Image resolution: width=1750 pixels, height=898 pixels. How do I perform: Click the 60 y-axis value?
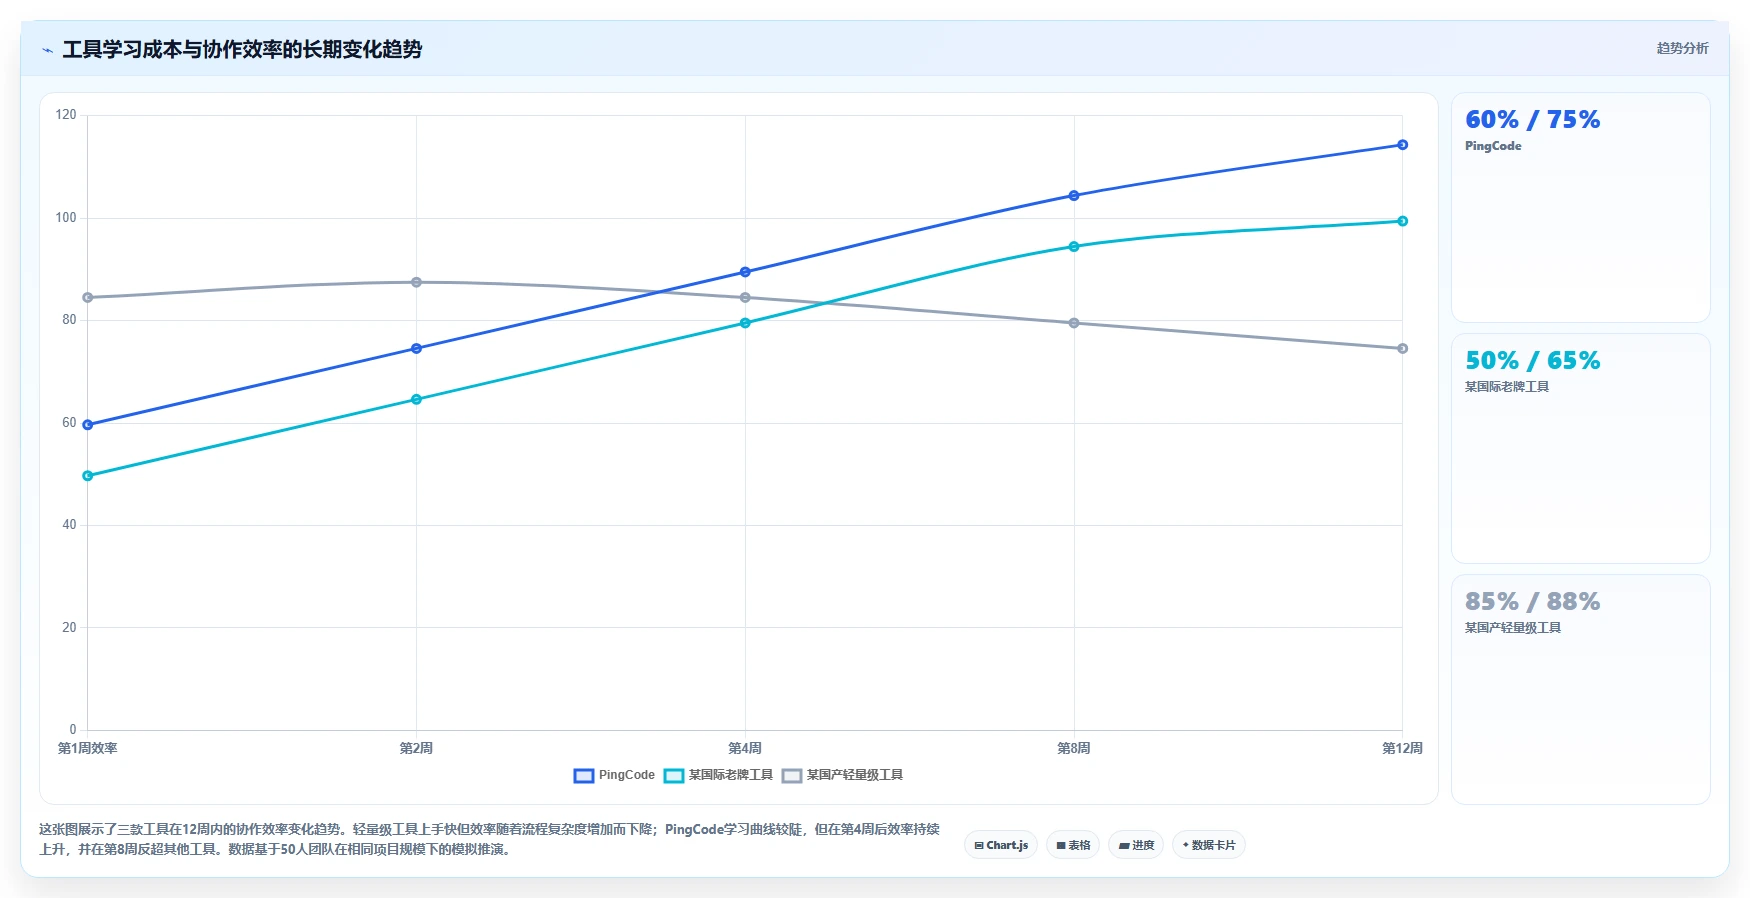click(x=69, y=423)
